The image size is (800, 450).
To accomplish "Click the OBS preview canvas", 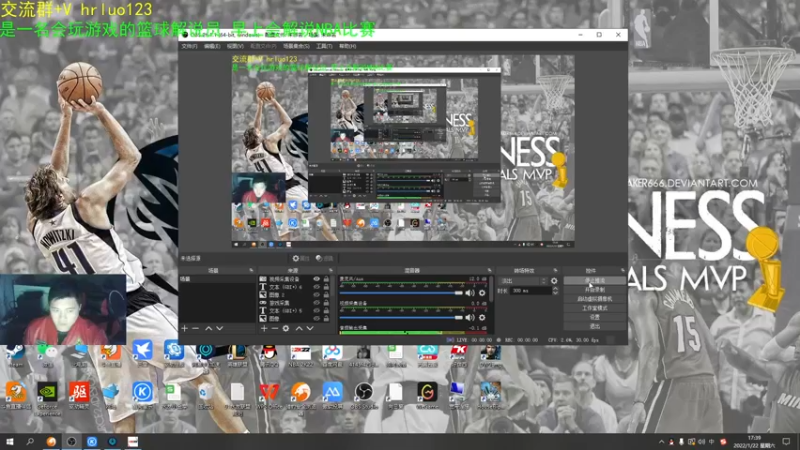I will 403,152.
